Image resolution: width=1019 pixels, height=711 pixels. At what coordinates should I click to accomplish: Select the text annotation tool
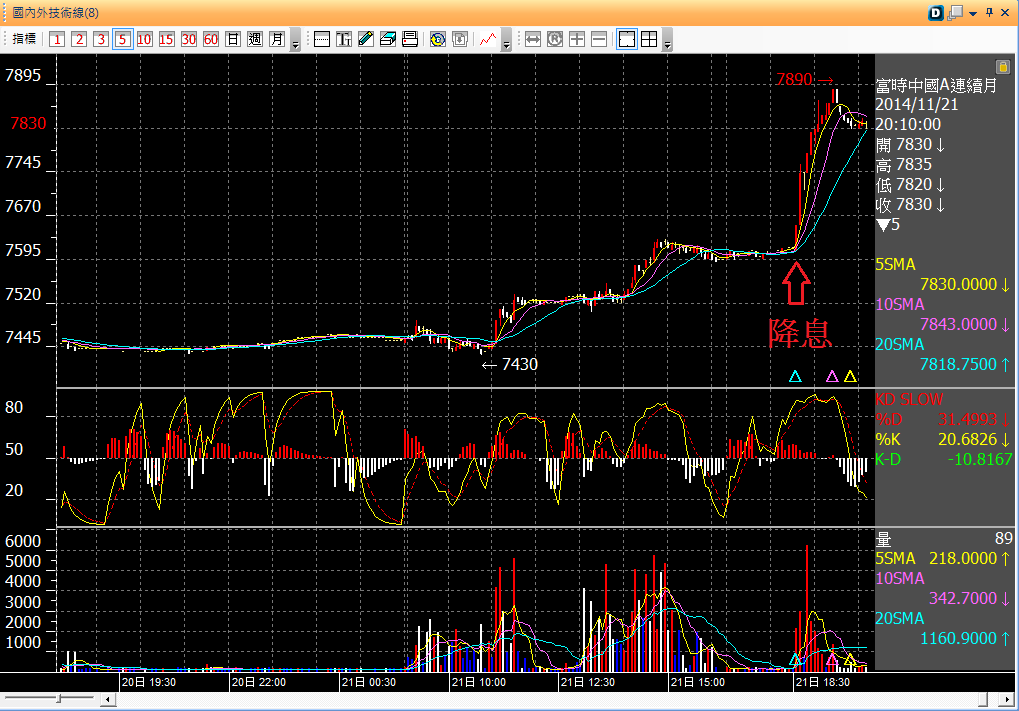(344, 40)
